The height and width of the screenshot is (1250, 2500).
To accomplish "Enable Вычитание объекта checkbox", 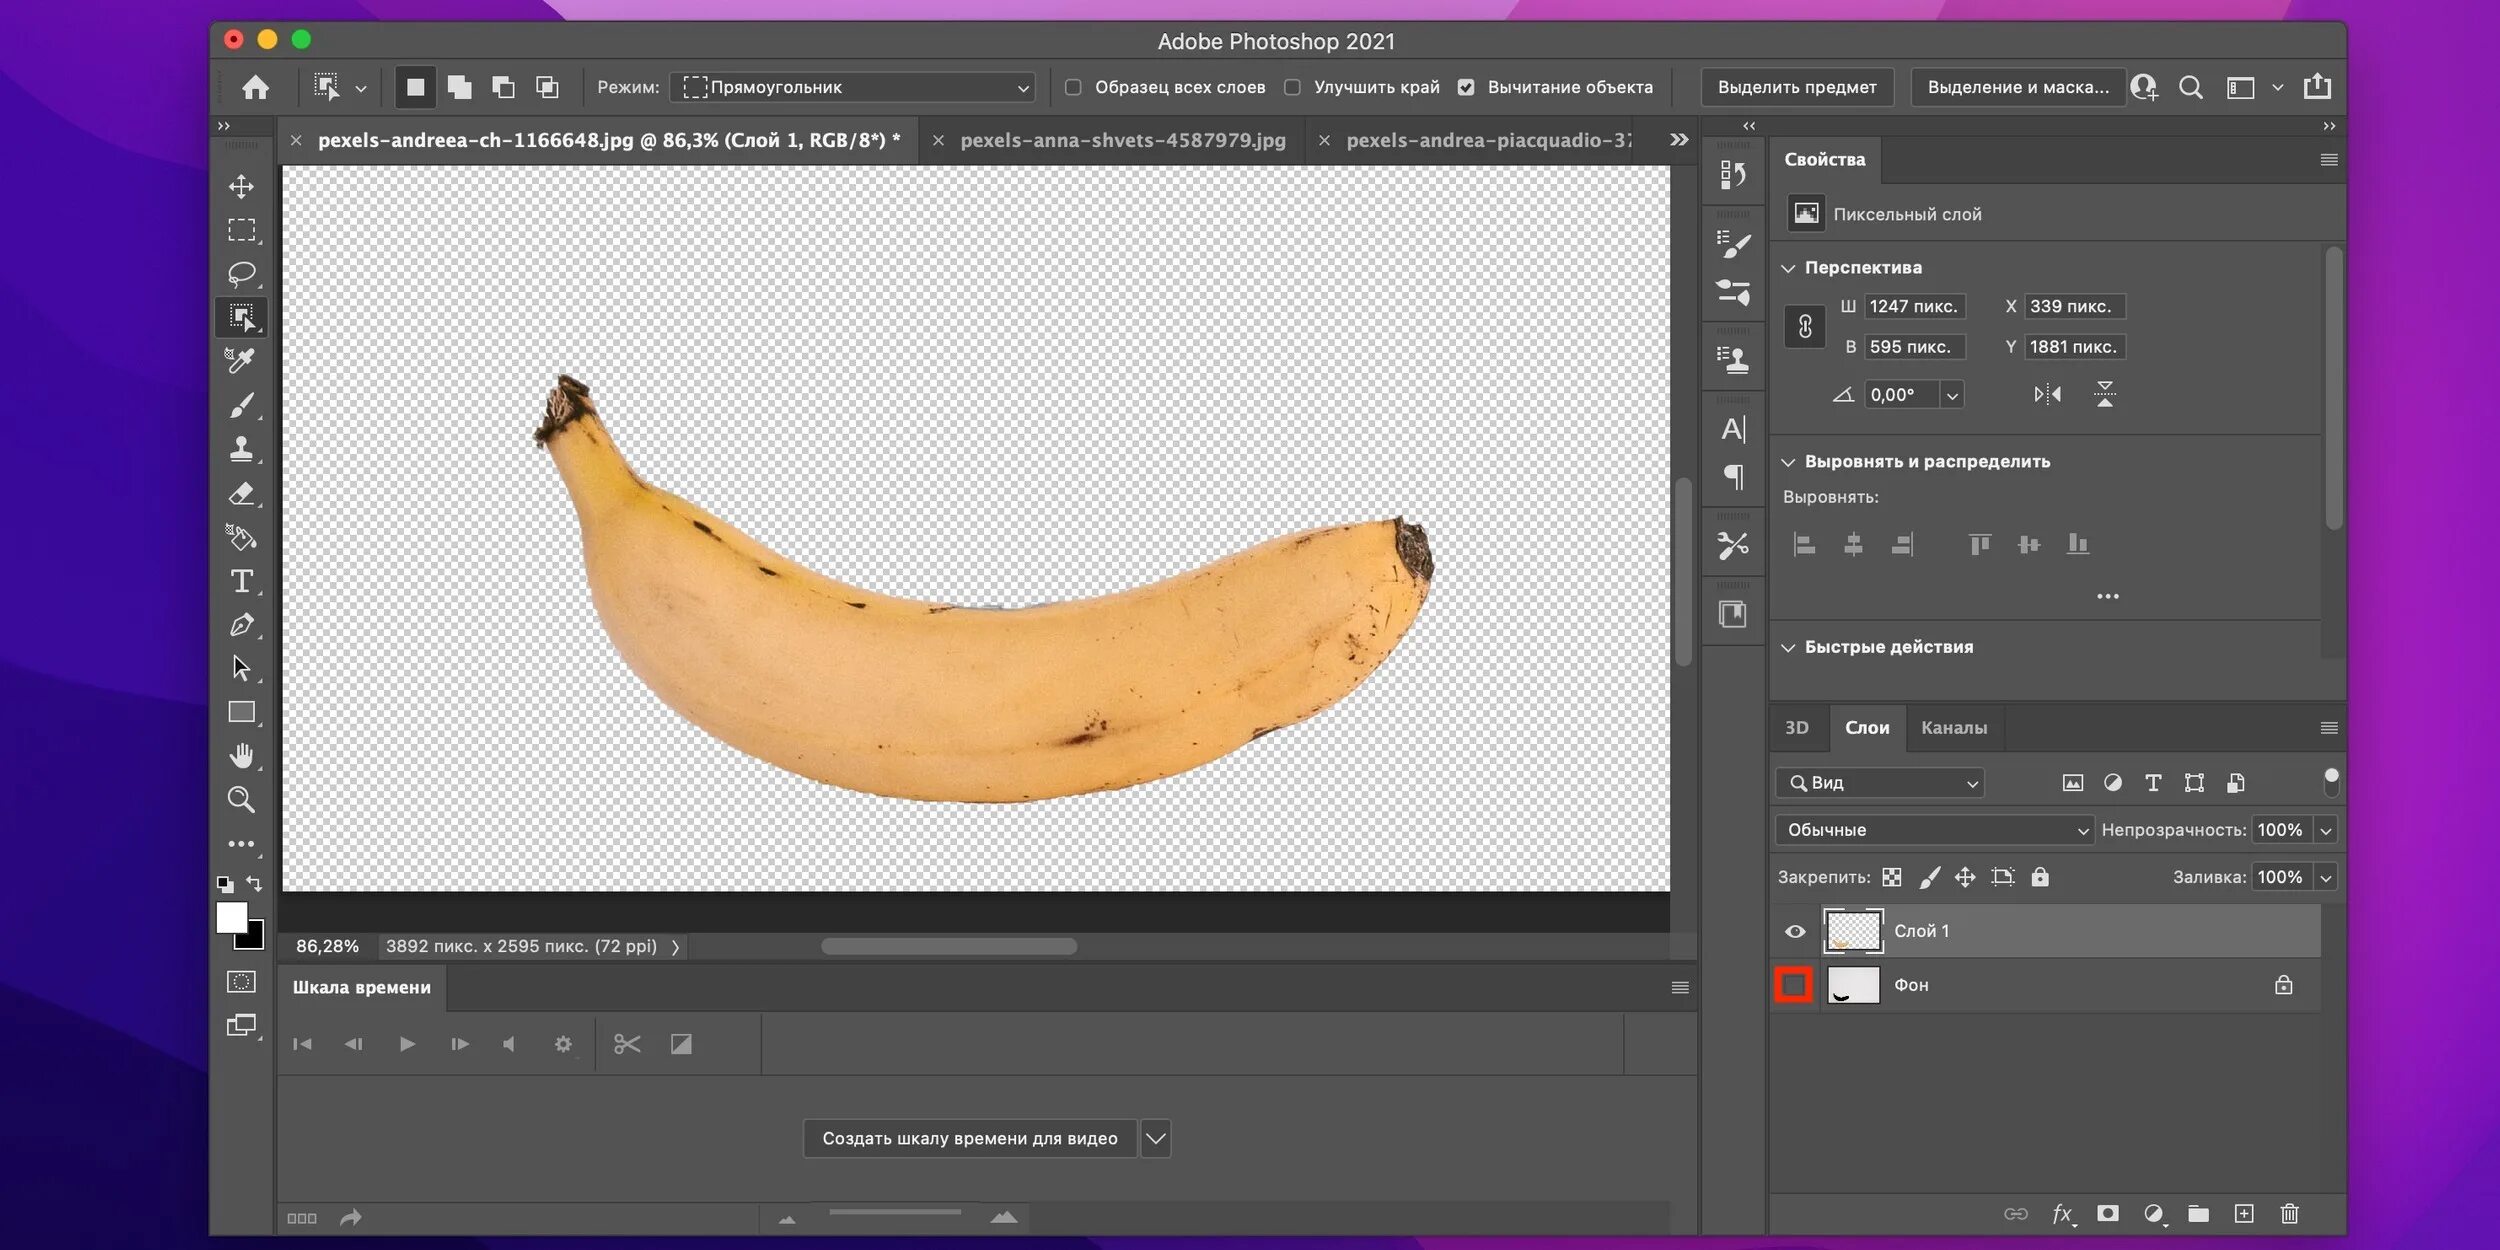I will click(1467, 86).
